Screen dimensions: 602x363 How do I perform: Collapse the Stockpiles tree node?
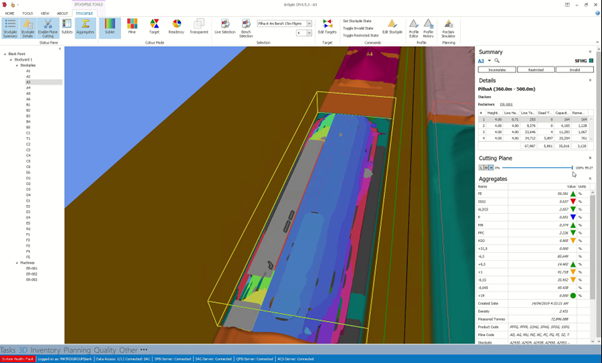pyautogui.click(x=17, y=65)
